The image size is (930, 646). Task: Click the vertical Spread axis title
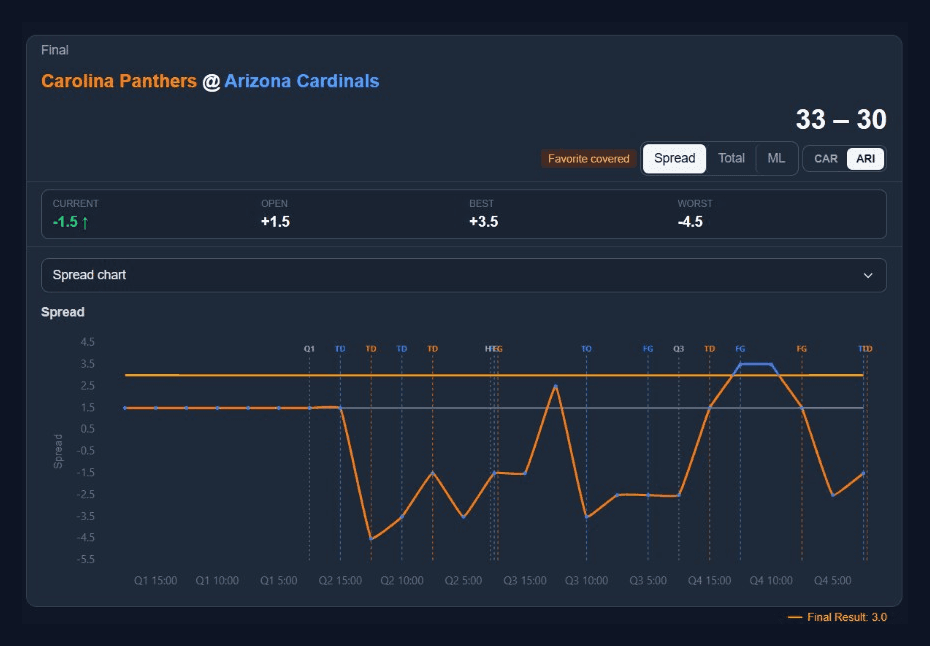58,451
